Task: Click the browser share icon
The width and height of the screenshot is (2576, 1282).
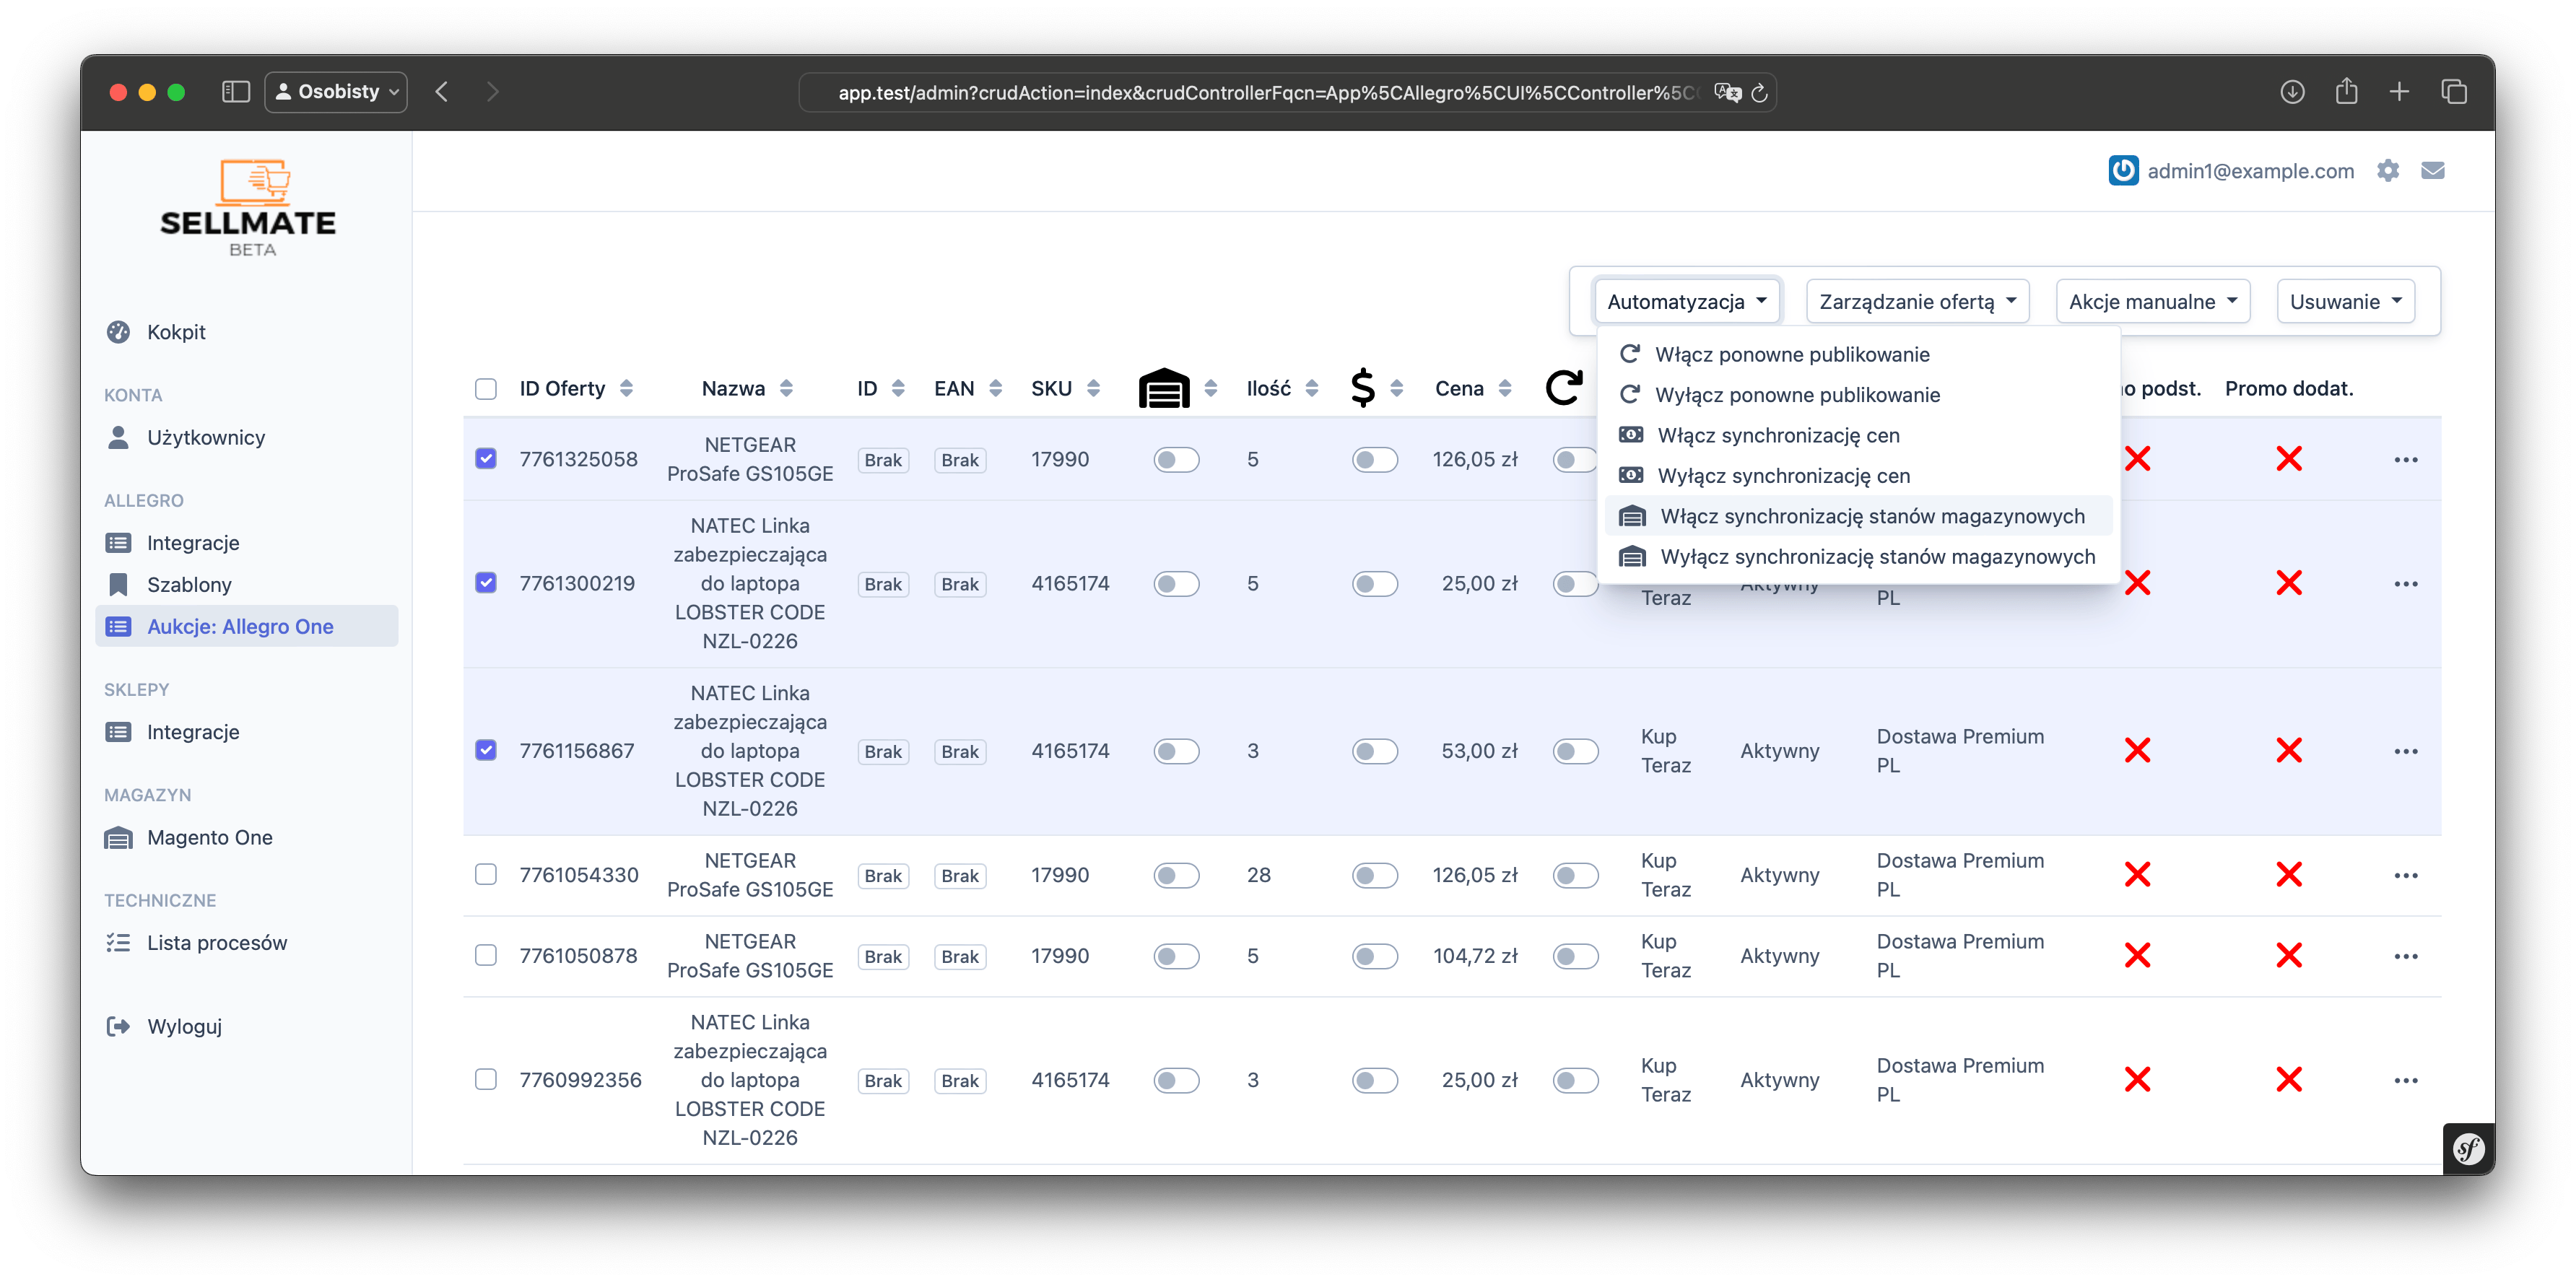Action: (x=2346, y=92)
